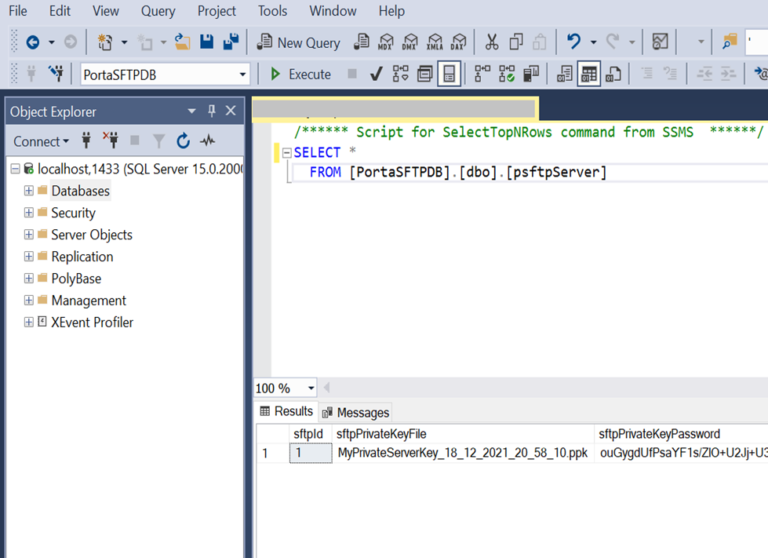Toggle Results to Grid output mode

589,74
